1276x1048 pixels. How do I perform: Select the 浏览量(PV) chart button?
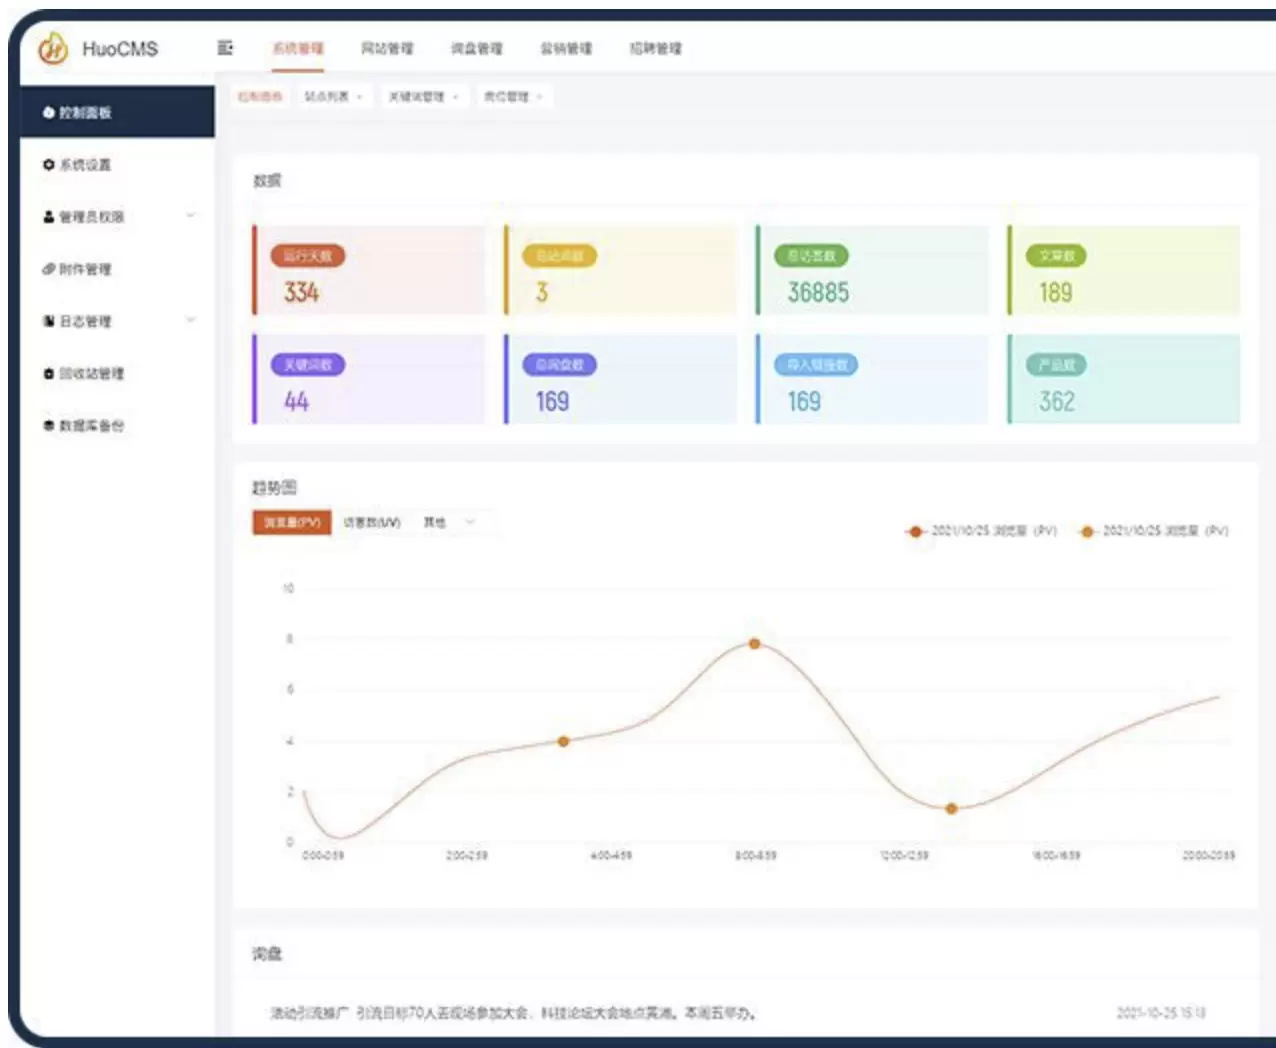click(x=291, y=522)
